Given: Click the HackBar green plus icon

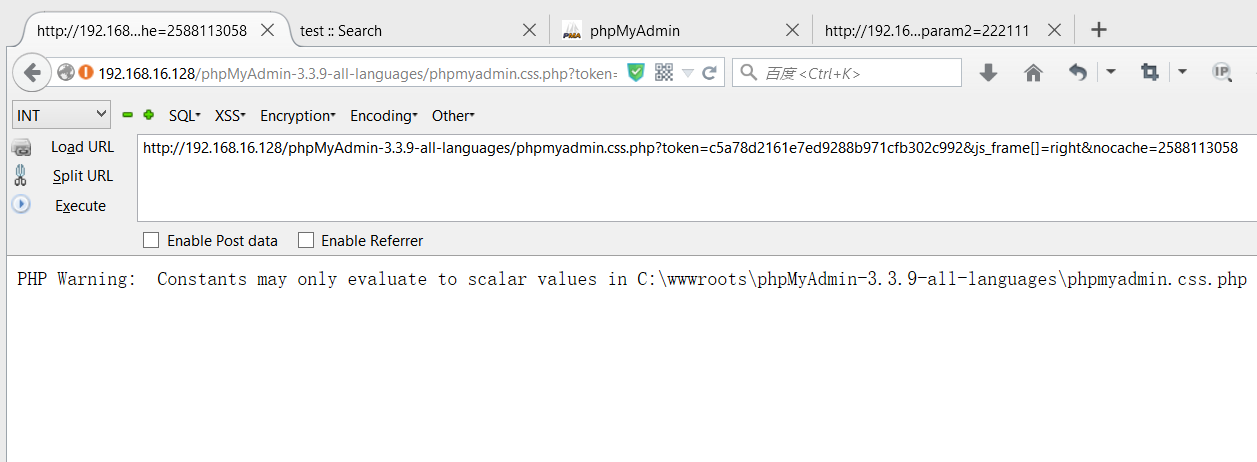Looking at the screenshot, I should [x=149, y=115].
